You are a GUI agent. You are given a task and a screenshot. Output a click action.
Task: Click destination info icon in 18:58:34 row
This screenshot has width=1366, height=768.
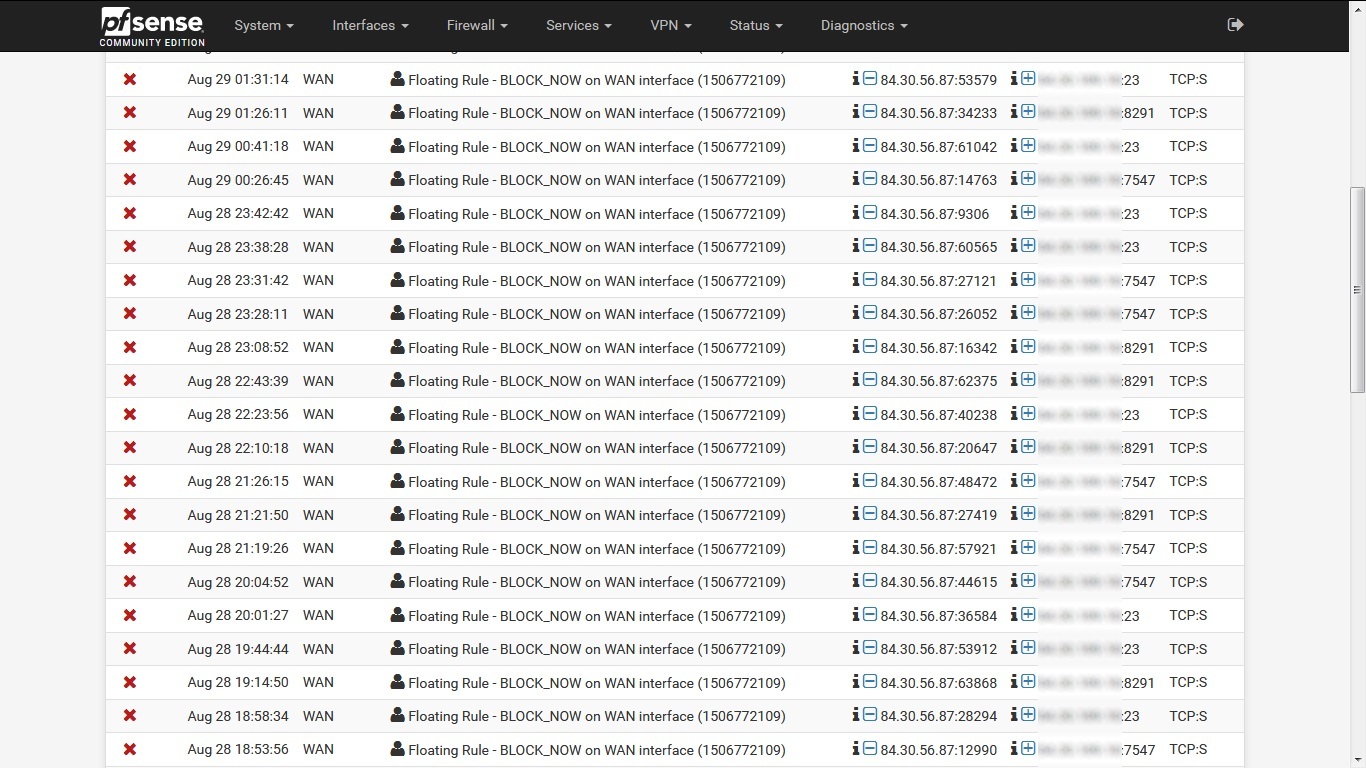pyautogui.click(x=1014, y=715)
